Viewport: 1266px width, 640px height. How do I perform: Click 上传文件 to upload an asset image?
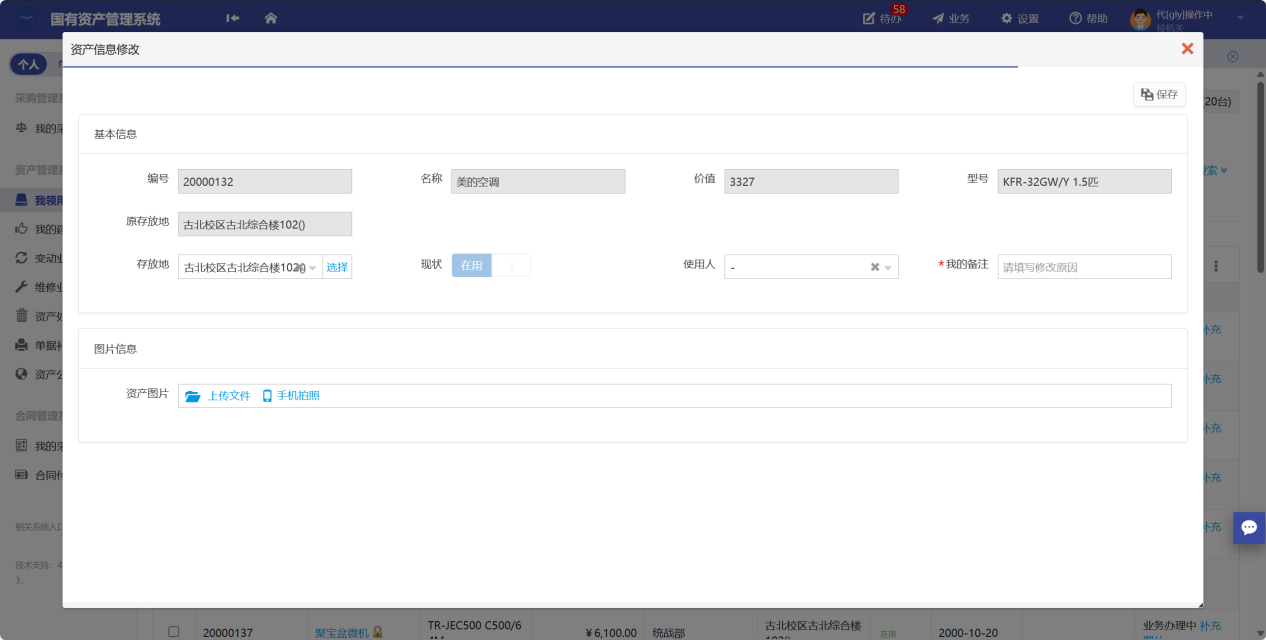point(218,396)
